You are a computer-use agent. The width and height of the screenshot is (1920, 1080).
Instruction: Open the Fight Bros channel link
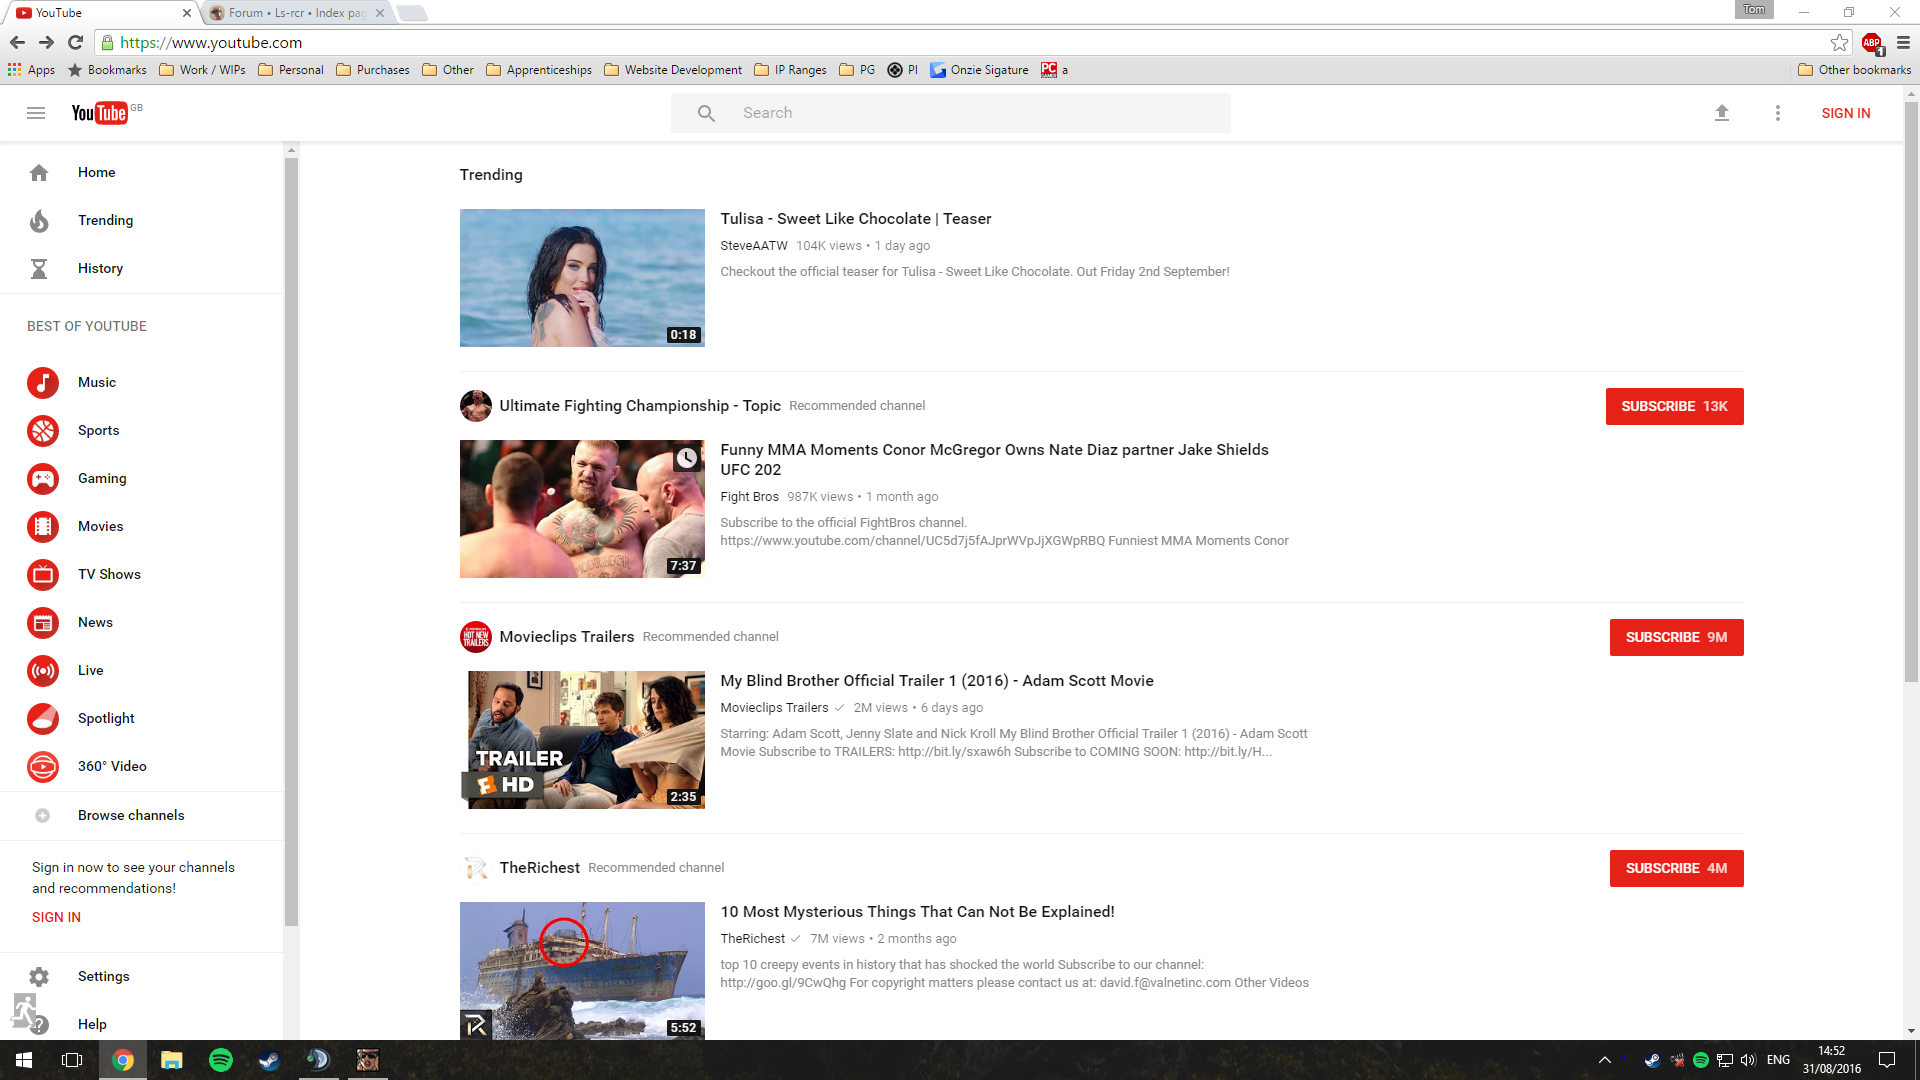pos(749,497)
